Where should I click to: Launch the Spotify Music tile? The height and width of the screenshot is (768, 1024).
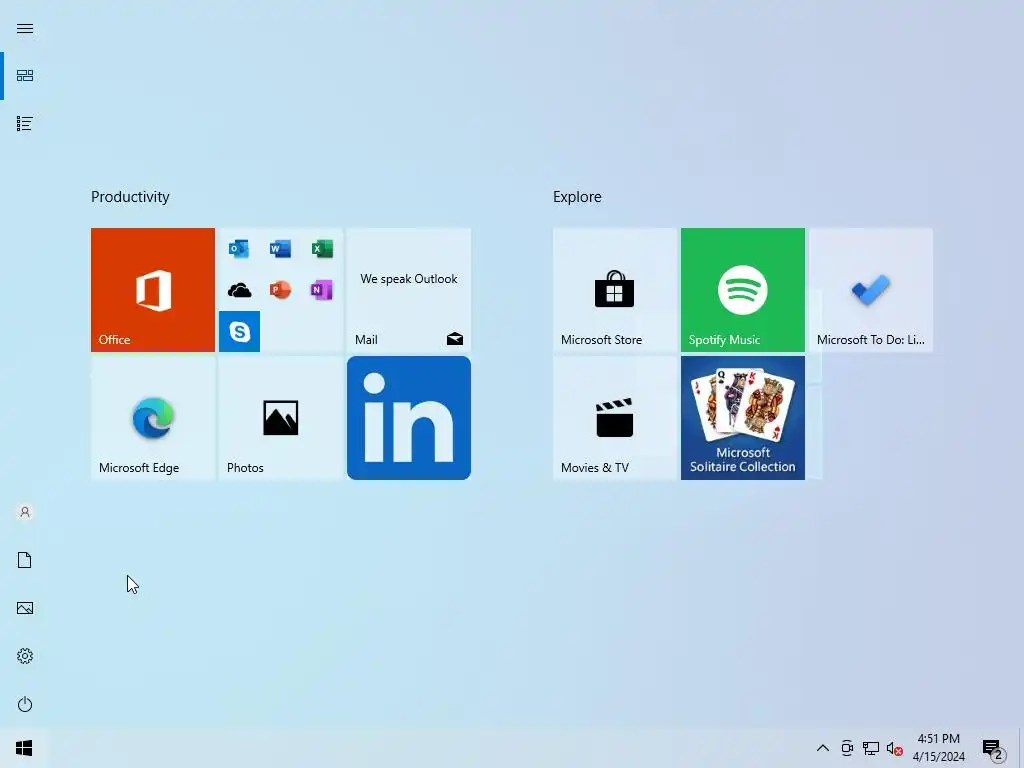point(743,289)
